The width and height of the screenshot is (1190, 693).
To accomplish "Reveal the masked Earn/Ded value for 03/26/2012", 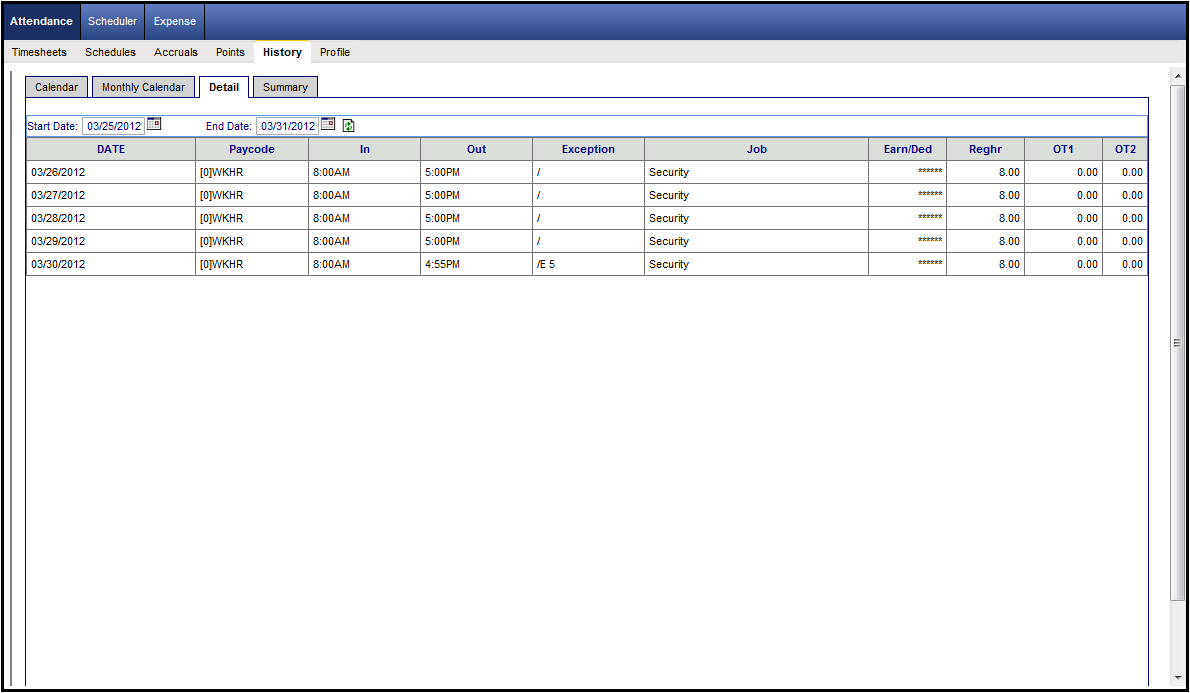I will tap(929, 171).
